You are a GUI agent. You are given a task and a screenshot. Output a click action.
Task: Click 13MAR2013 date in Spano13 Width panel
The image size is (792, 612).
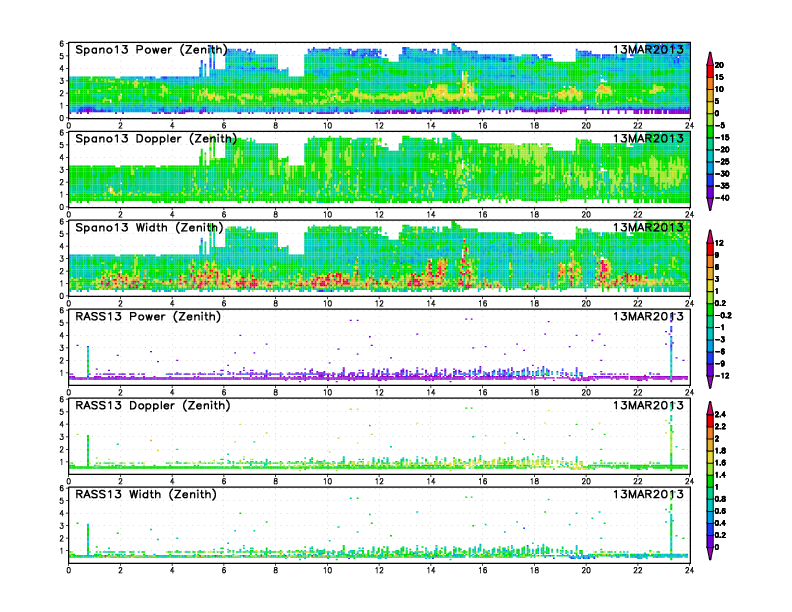point(648,227)
